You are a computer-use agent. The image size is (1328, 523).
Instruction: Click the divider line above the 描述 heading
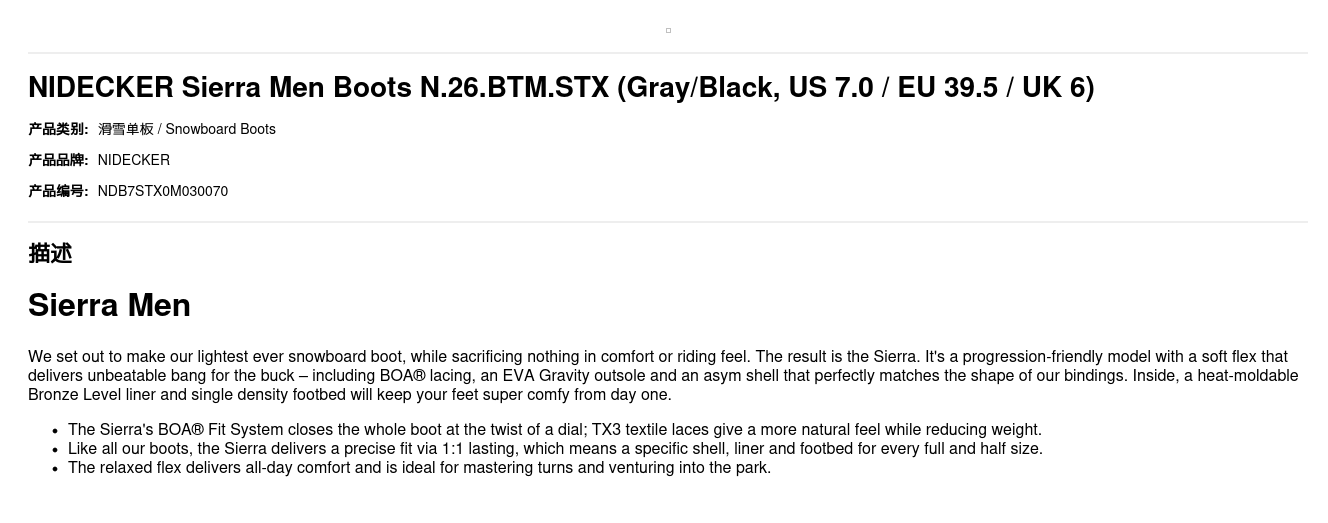[x=668, y=222]
